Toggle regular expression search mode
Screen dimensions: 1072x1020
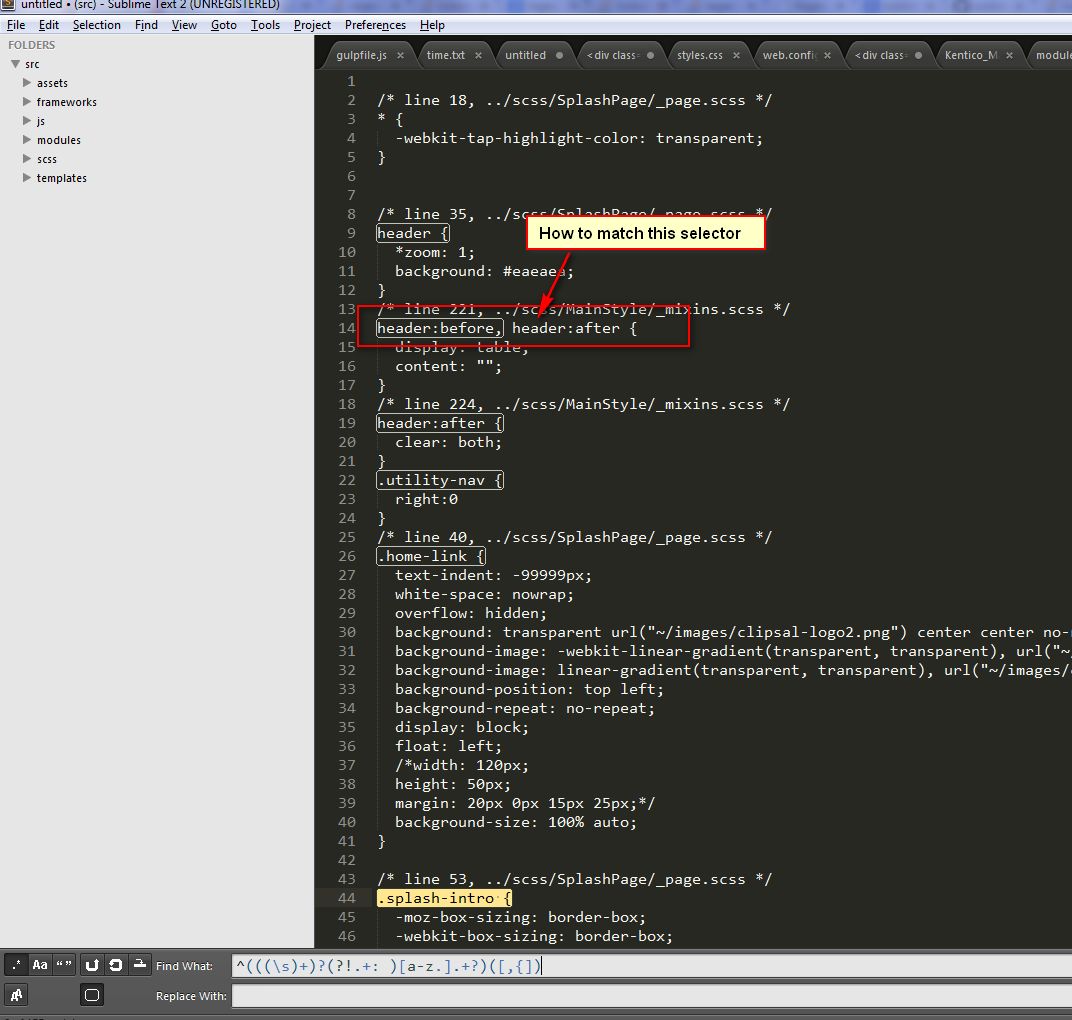(x=16, y=965)
